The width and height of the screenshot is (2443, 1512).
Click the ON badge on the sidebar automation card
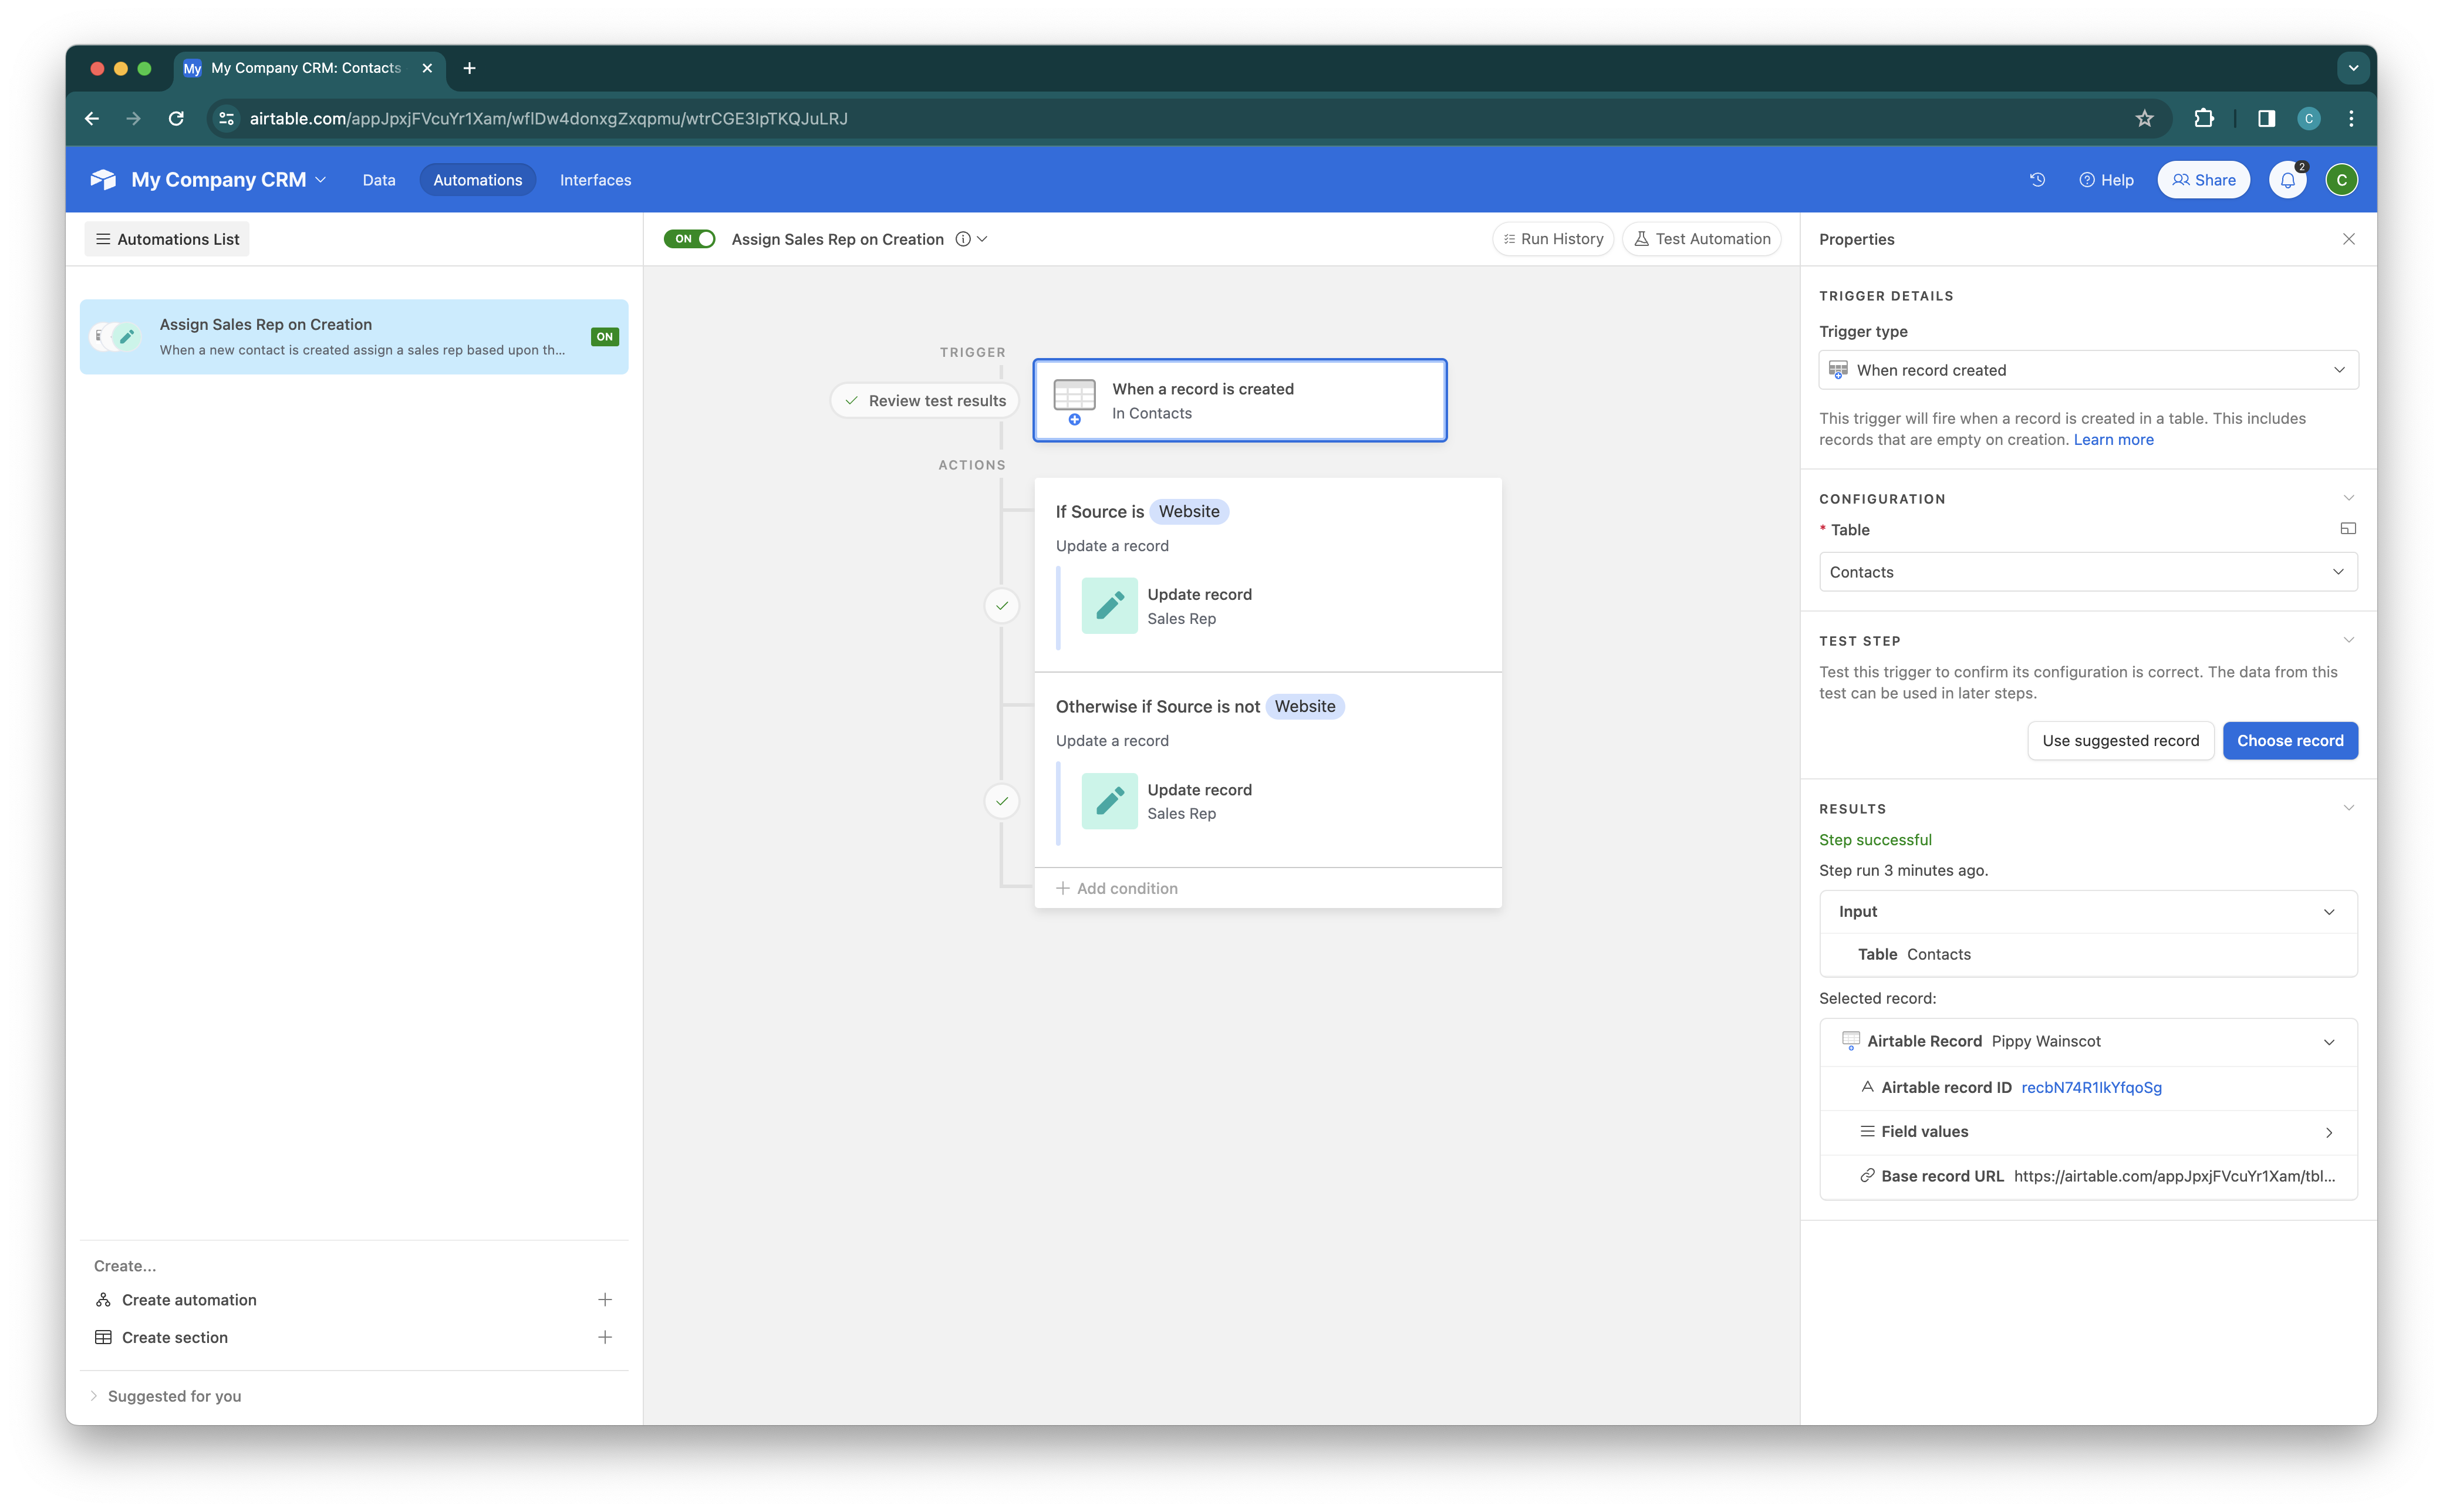(605, 336)
